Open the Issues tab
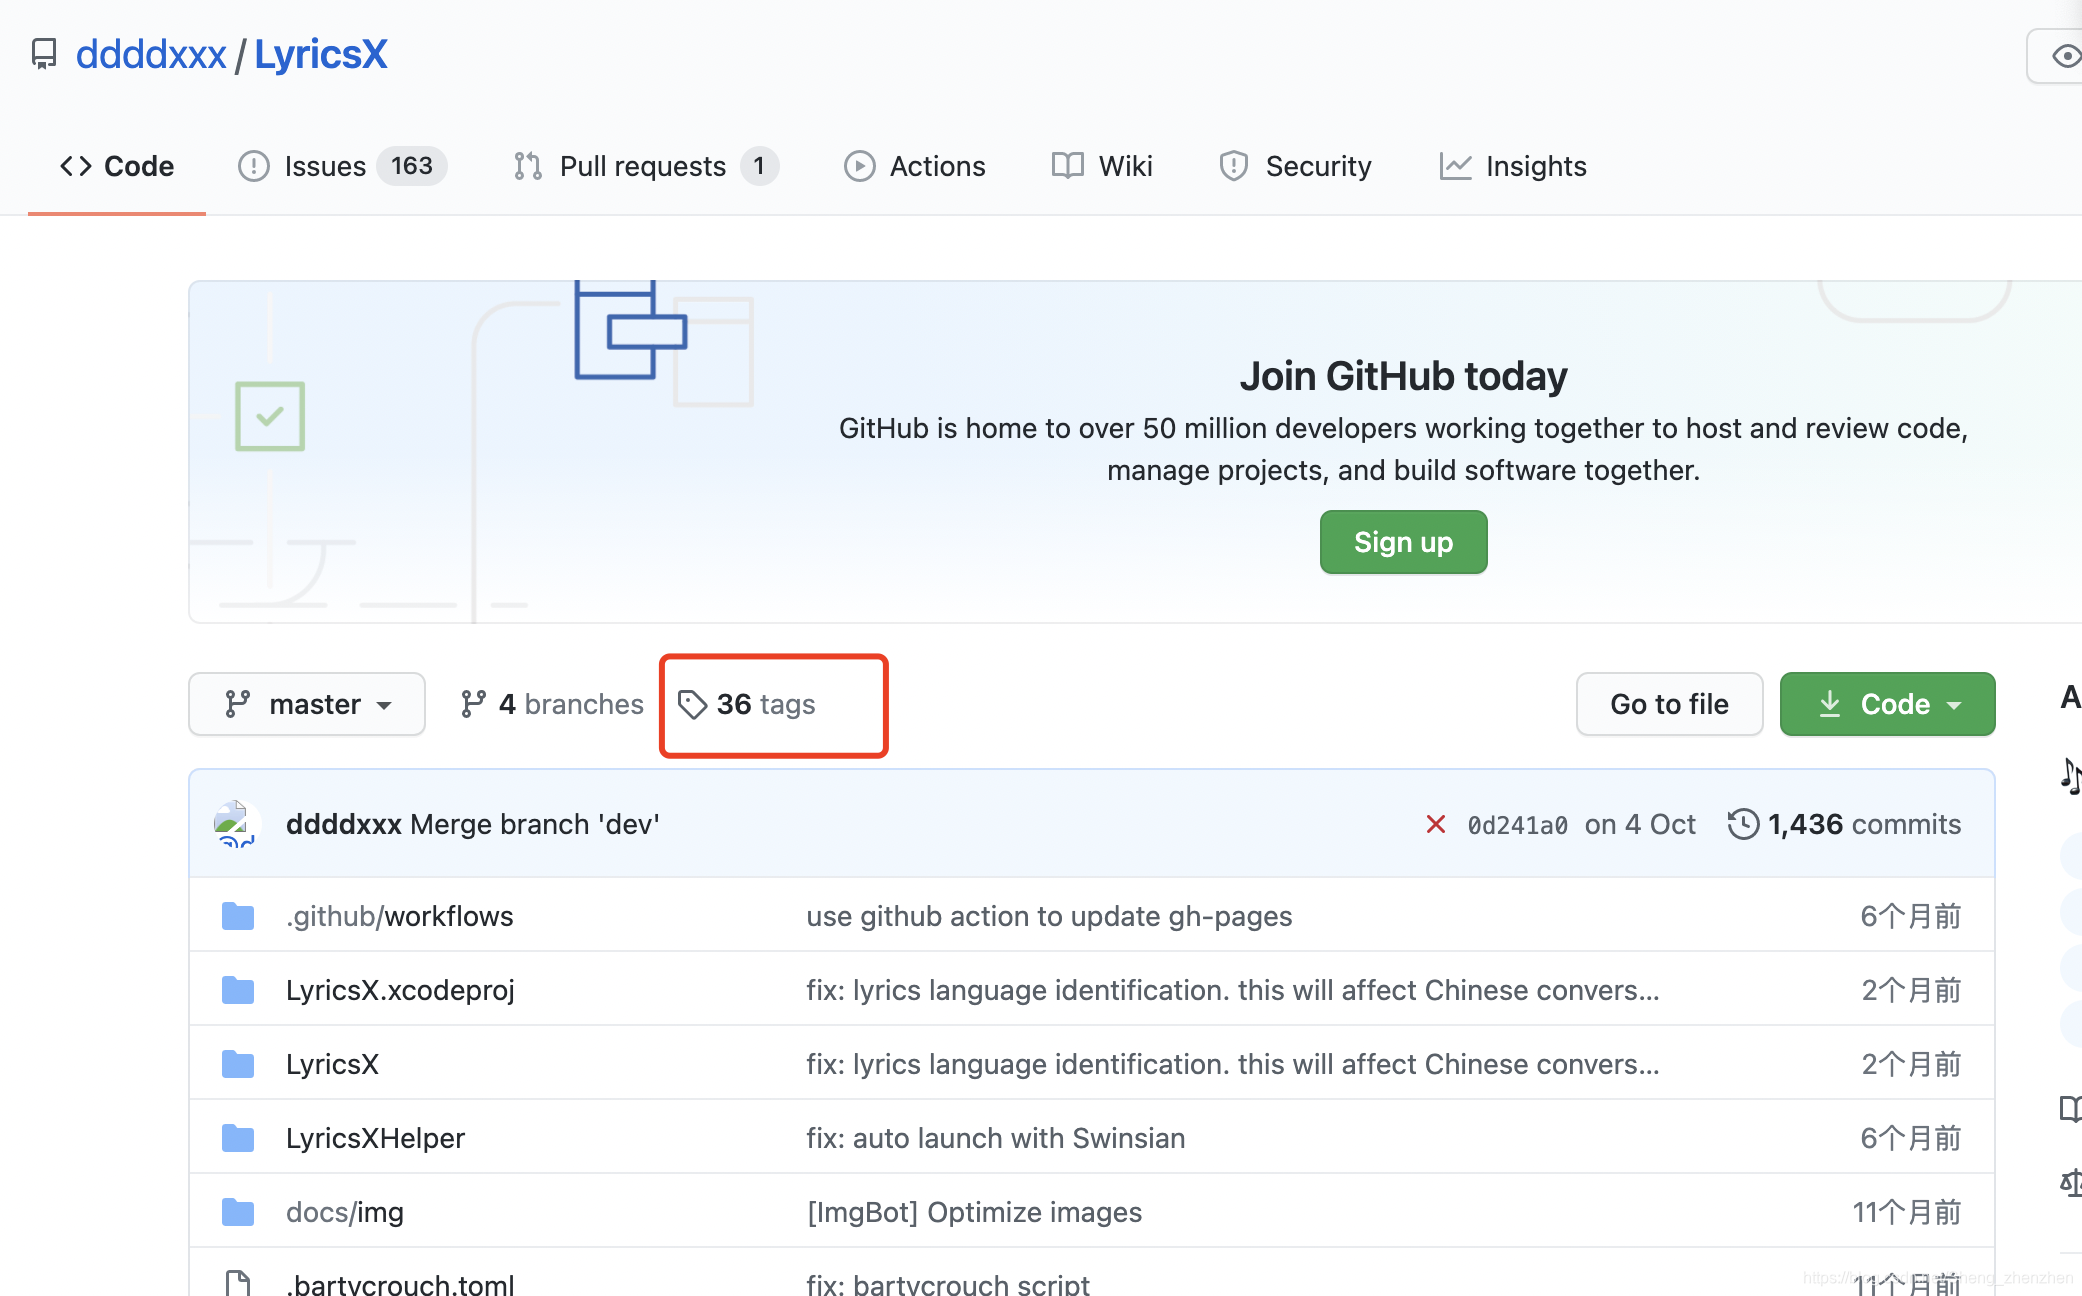 pyautogui.click(x=341, y=166)
